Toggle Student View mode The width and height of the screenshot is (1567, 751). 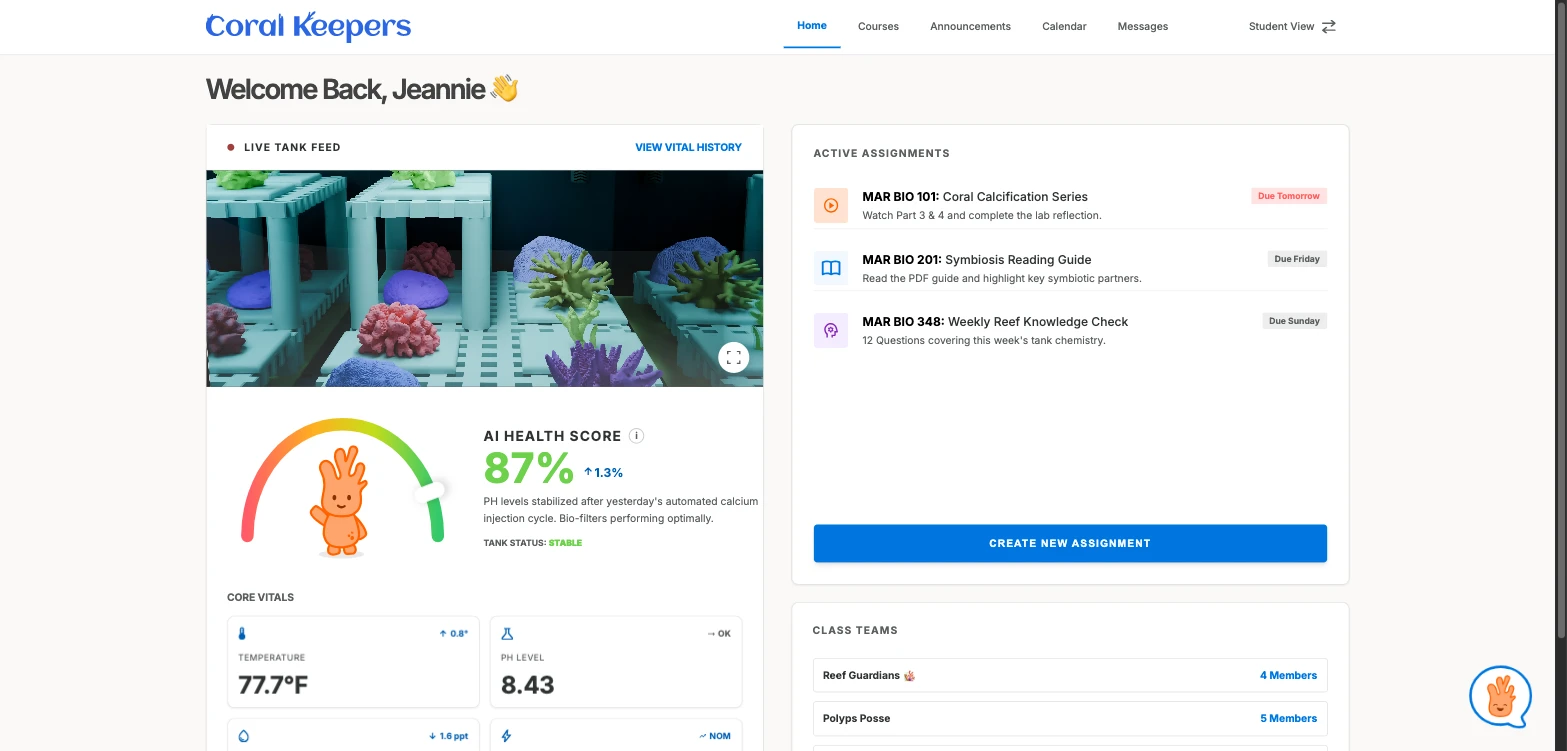pyautogui.click(x=1292, y=27)
